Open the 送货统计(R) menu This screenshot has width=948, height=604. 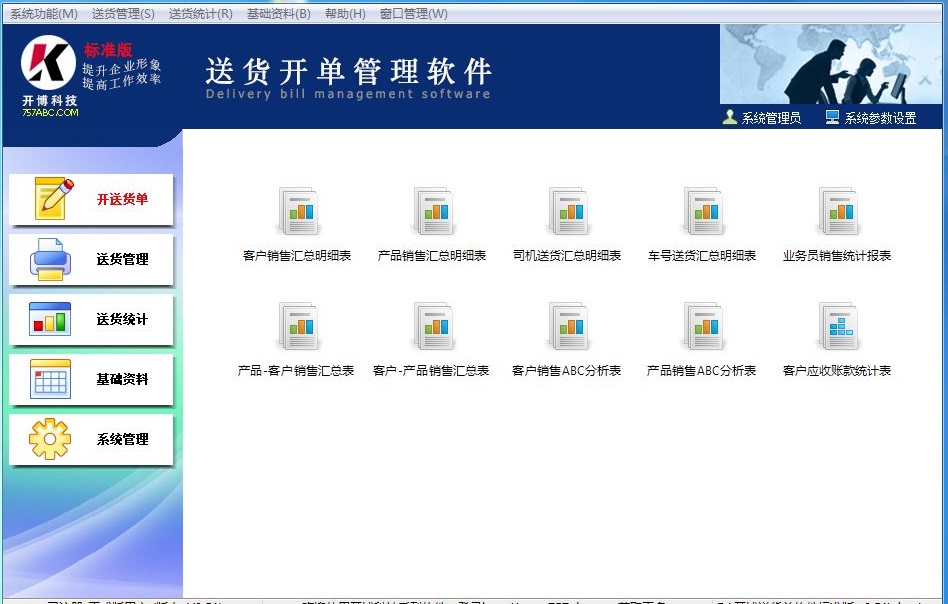198,14
